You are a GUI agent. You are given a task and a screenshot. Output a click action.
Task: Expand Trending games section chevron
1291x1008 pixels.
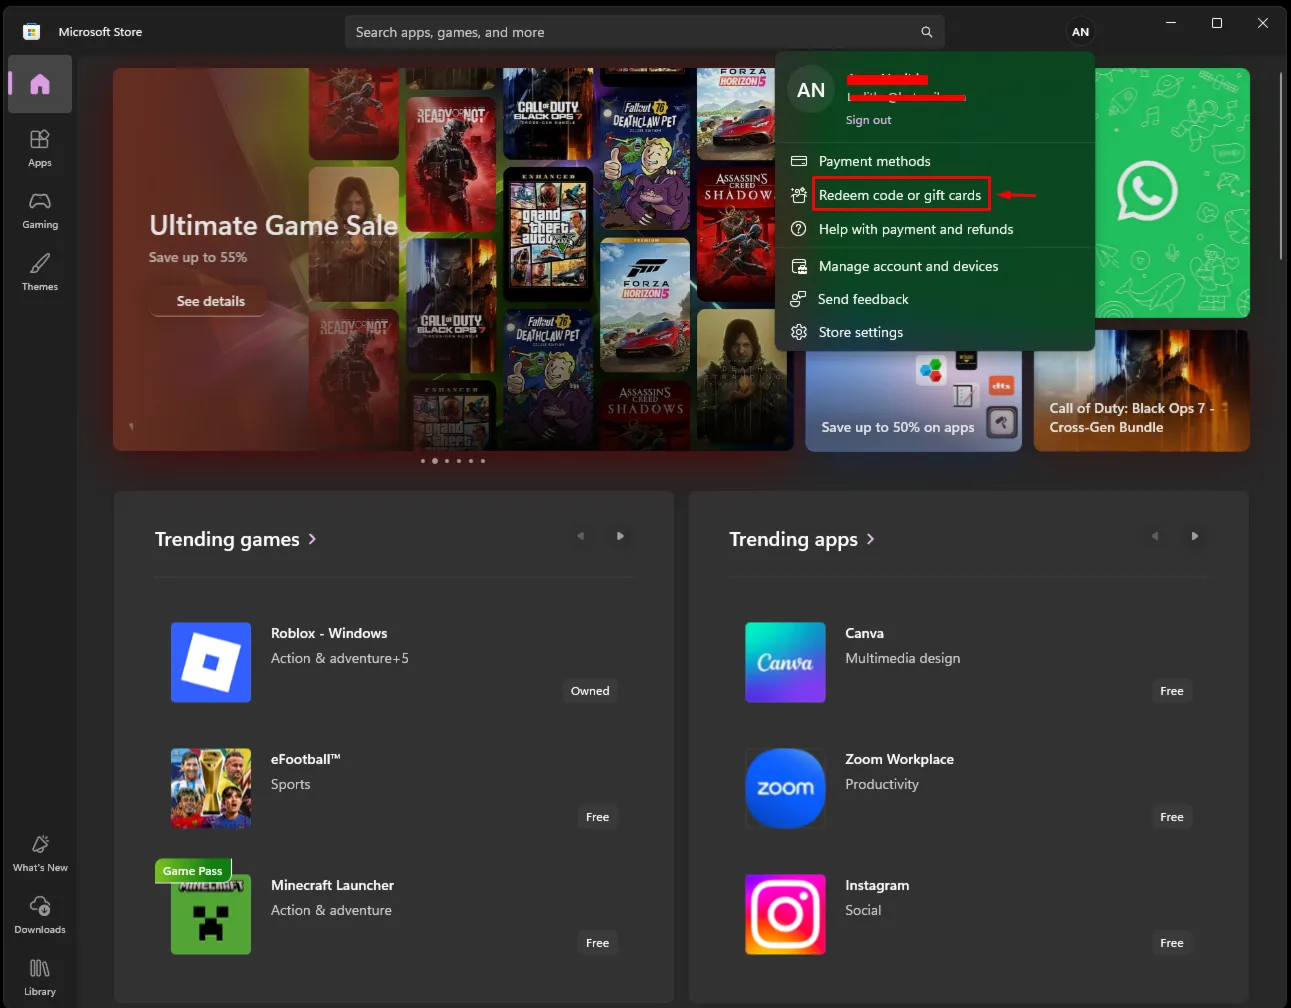pyautogui.click(x=312, y=539)
